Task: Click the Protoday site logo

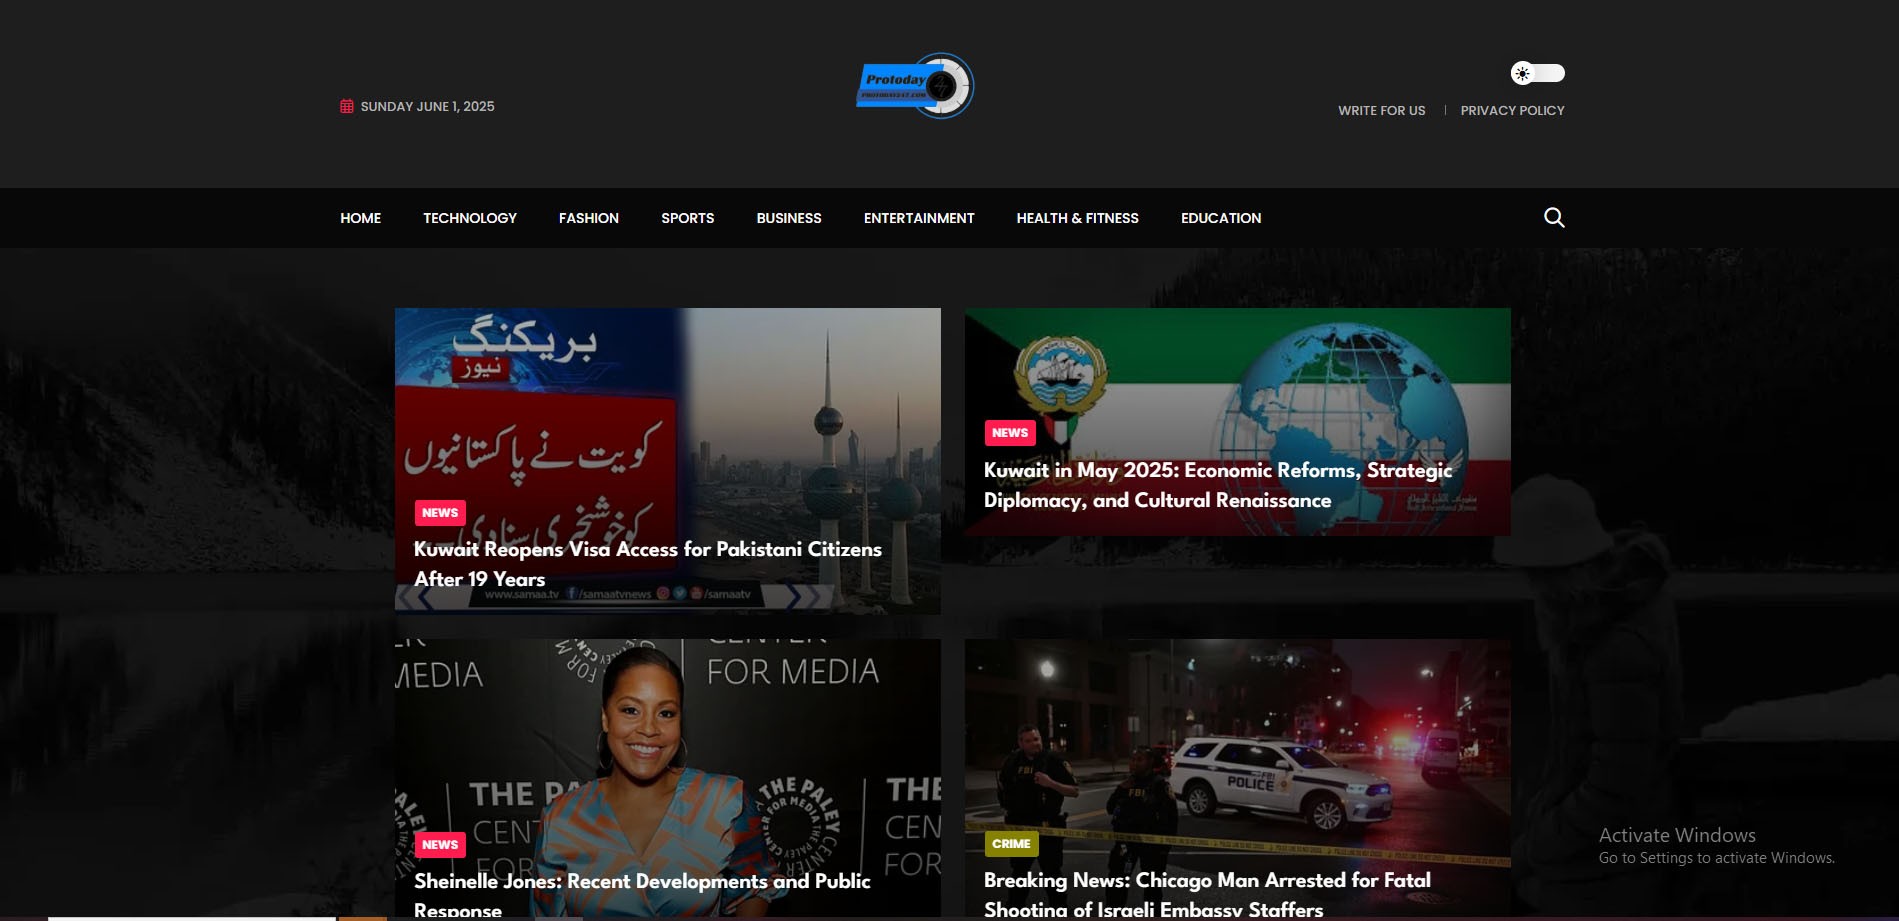Action: coord(915,86)
